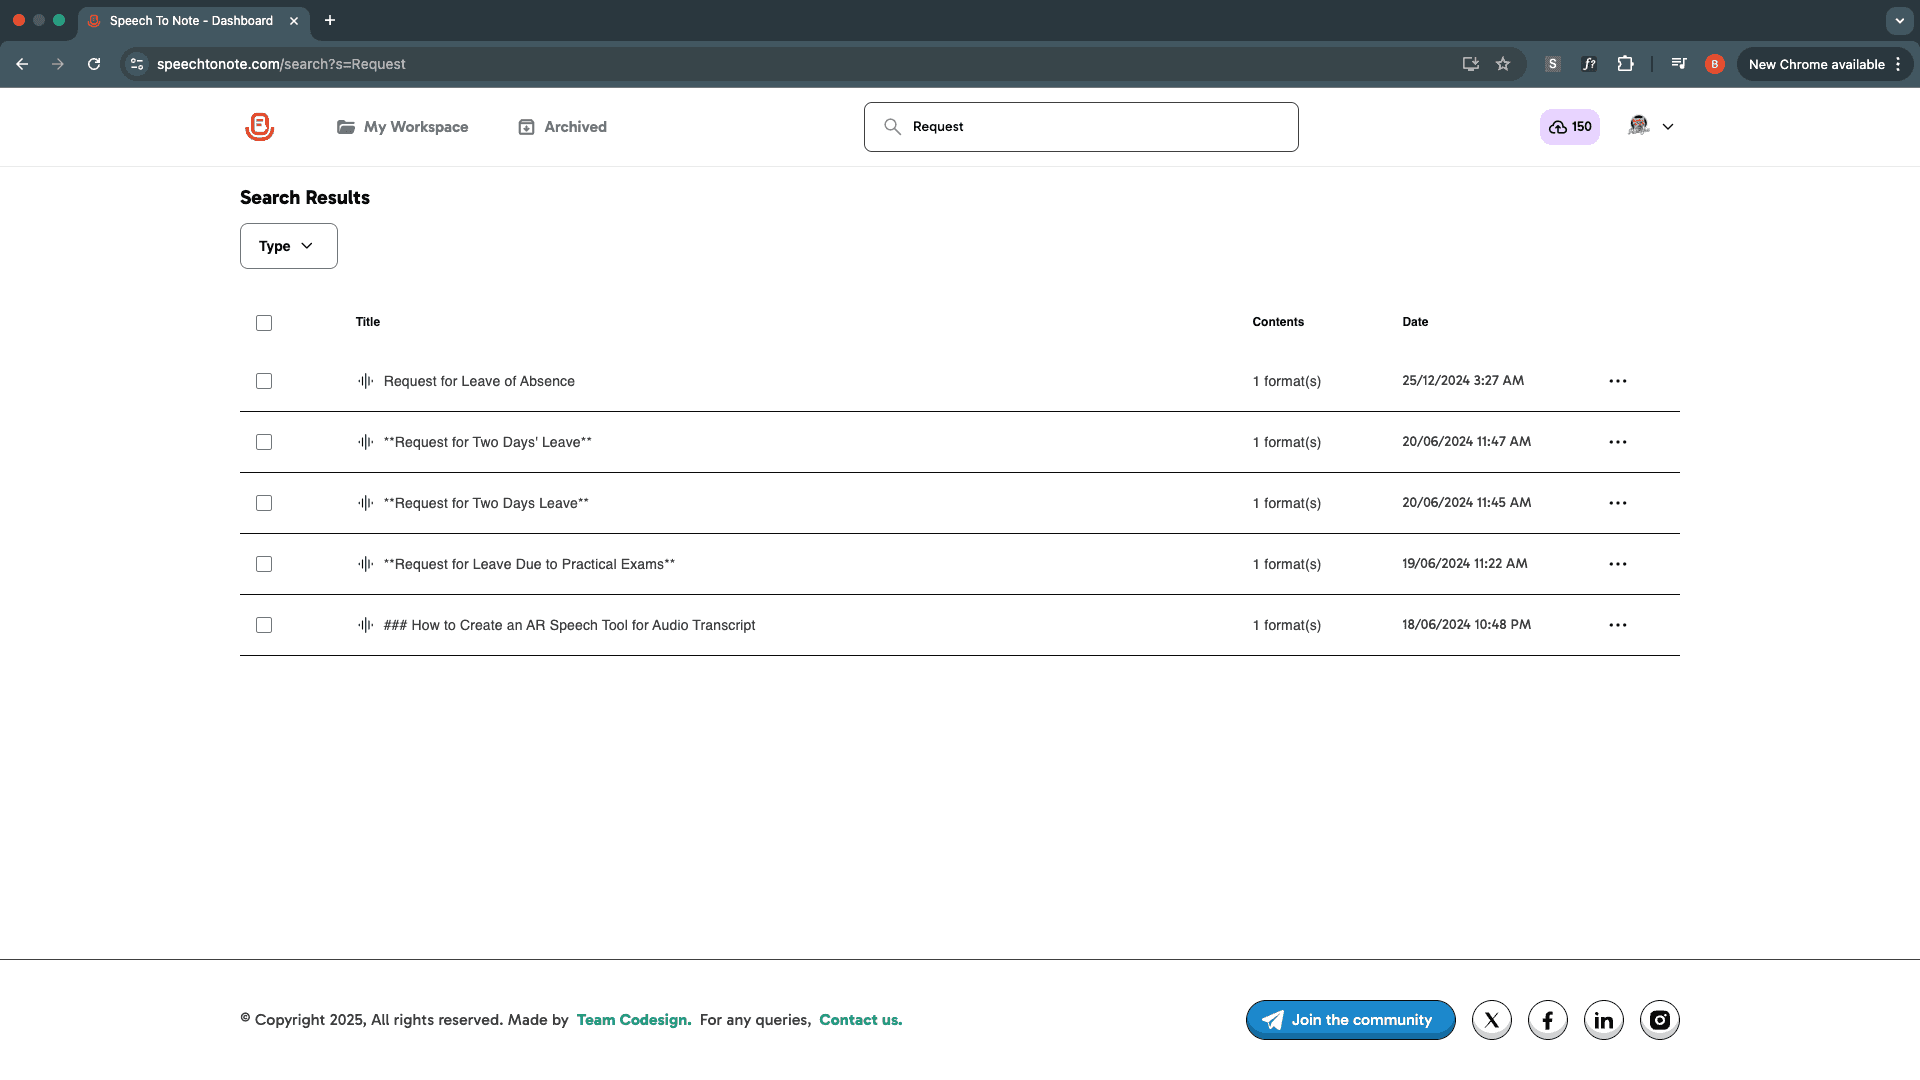Open more options for Practical Exams leave row

[x=1617, y=564]
